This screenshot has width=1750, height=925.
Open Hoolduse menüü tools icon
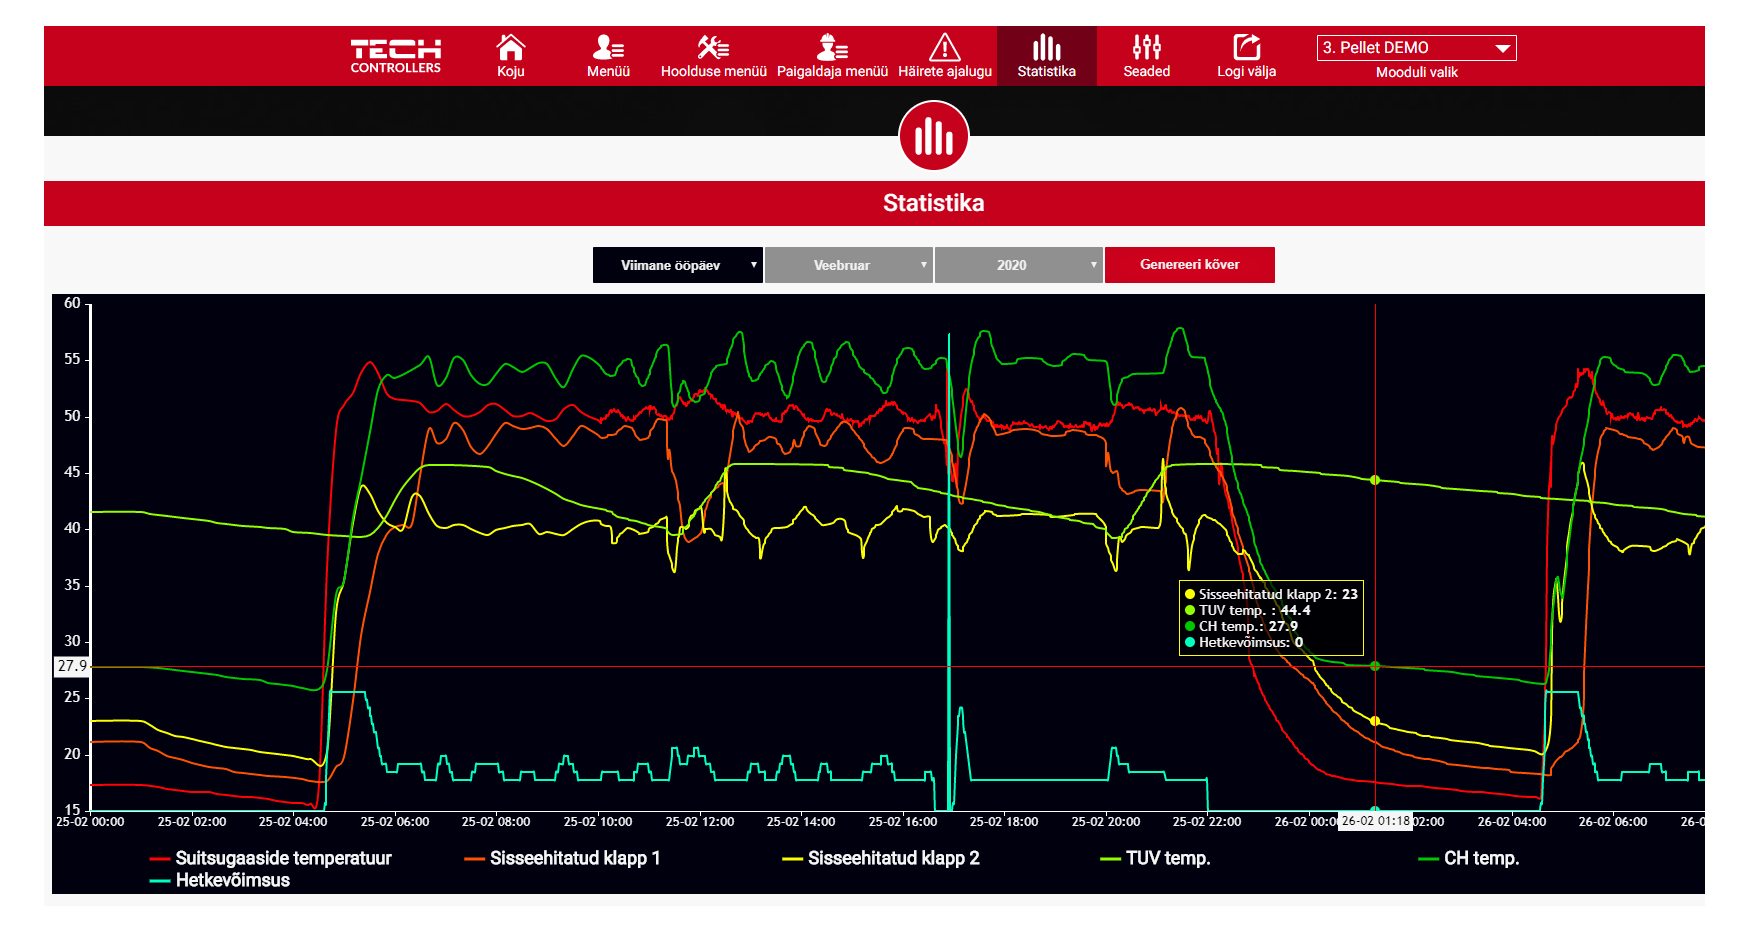tap(713, 48)
